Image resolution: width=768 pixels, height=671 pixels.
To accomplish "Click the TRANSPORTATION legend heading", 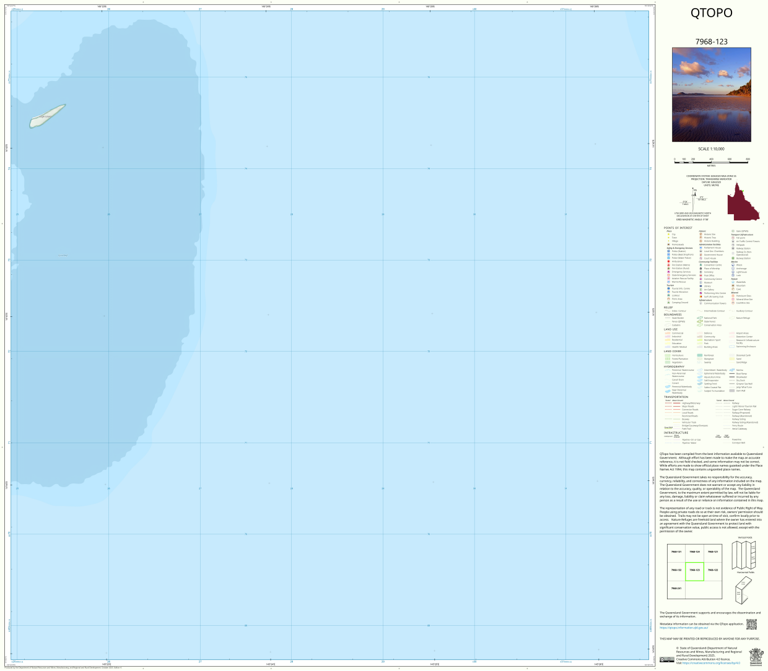I will [x=676, y=397].
